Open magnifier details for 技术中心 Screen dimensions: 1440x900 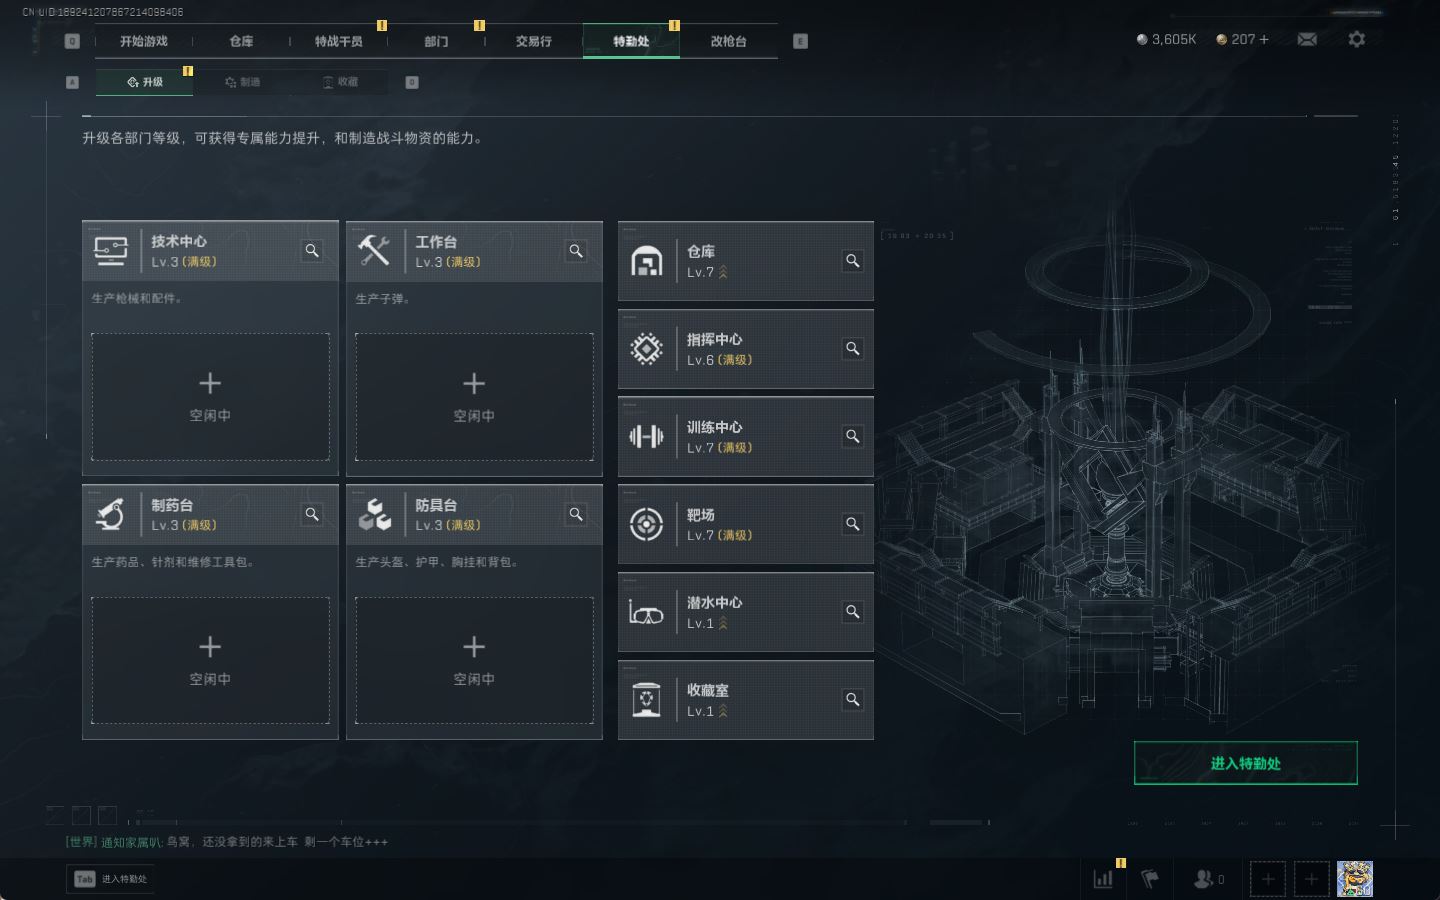coord(312,251)
